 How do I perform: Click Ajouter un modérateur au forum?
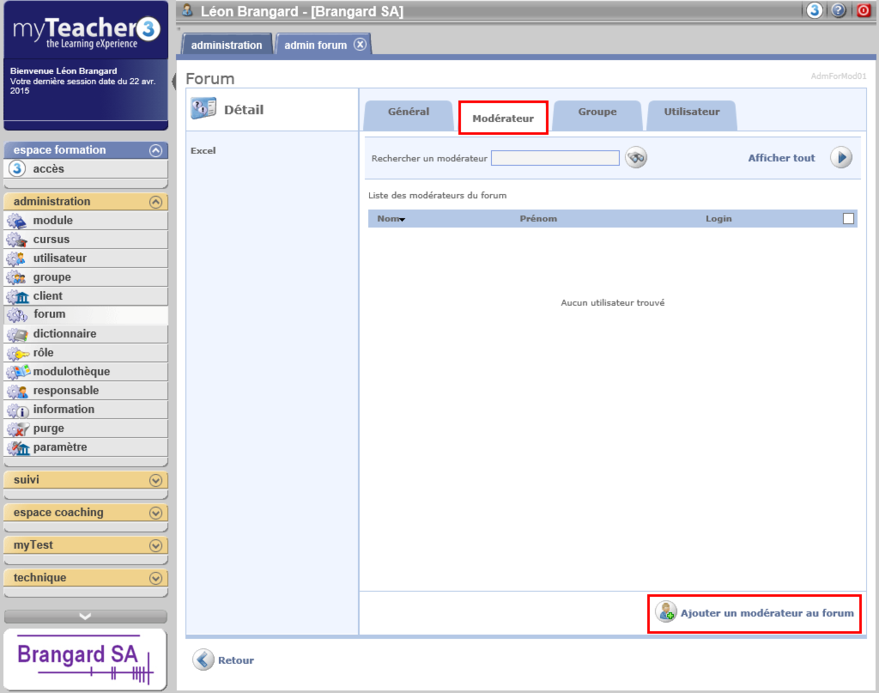coord(756,612)
